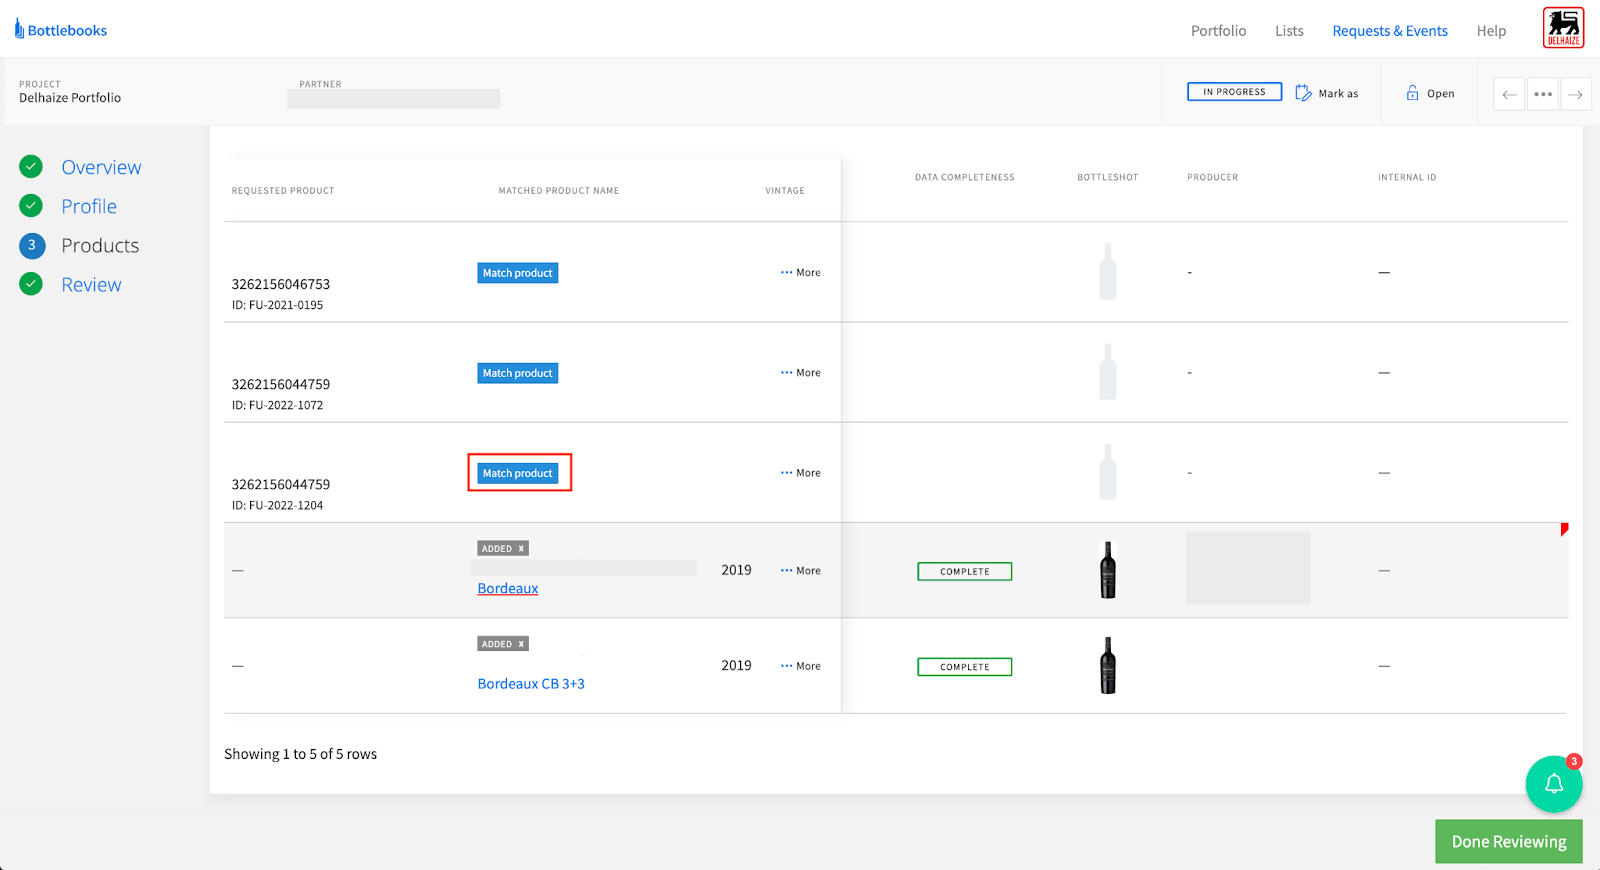The image size is (1600, 870).
Task: Click placeholder bottleshot for FU-2022-1204
Action: coord(1107,472)
